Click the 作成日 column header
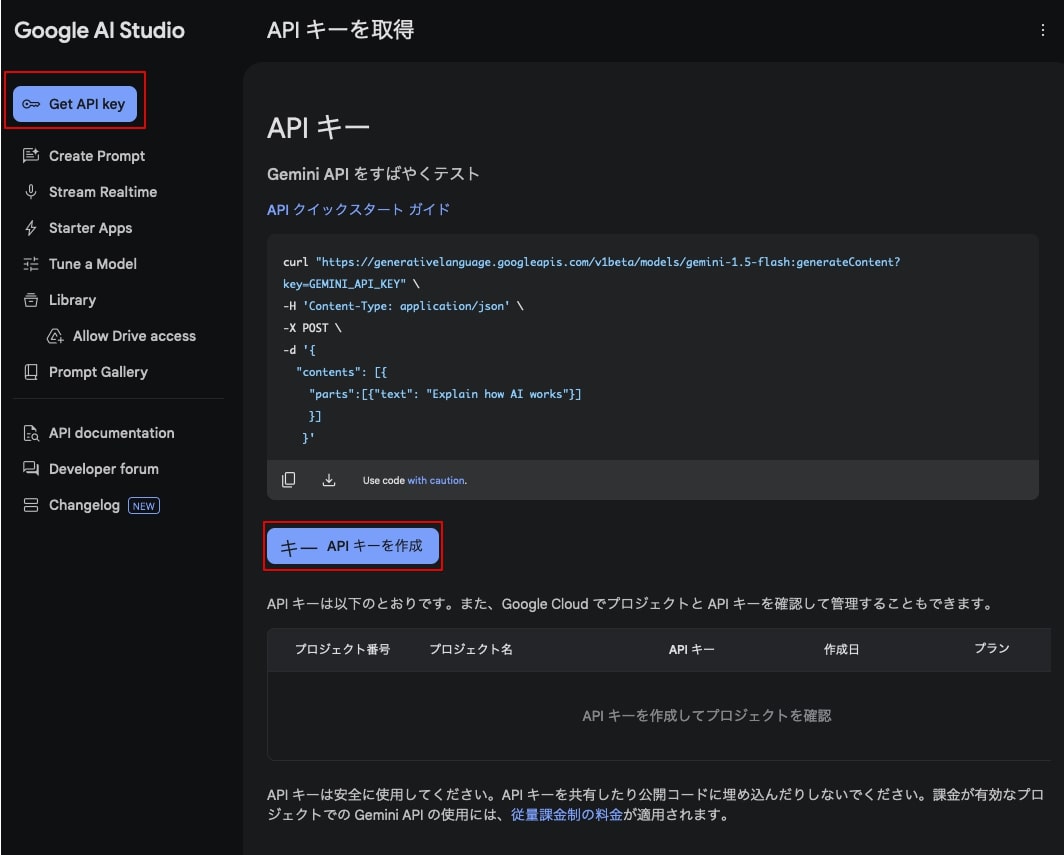This screenshot has width=1064, height=855. 841,649
